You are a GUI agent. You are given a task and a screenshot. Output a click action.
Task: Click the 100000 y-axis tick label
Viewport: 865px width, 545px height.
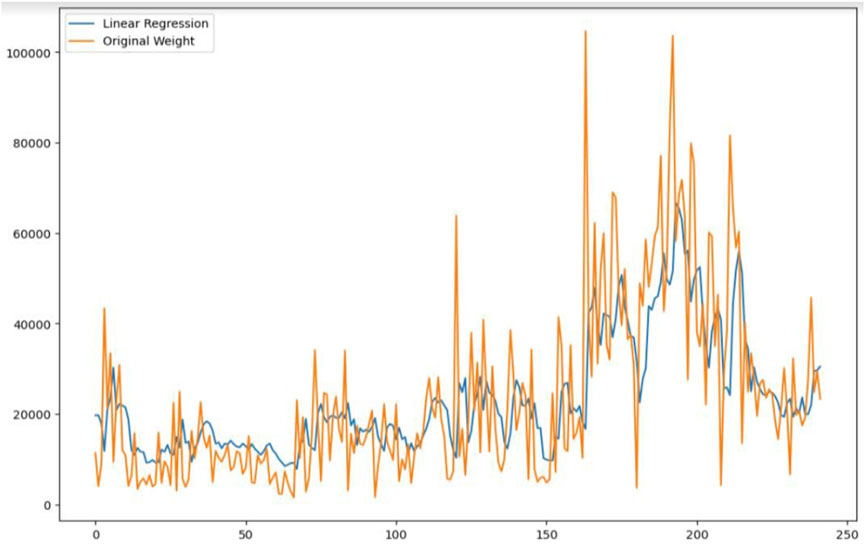(x=28, y=53)
